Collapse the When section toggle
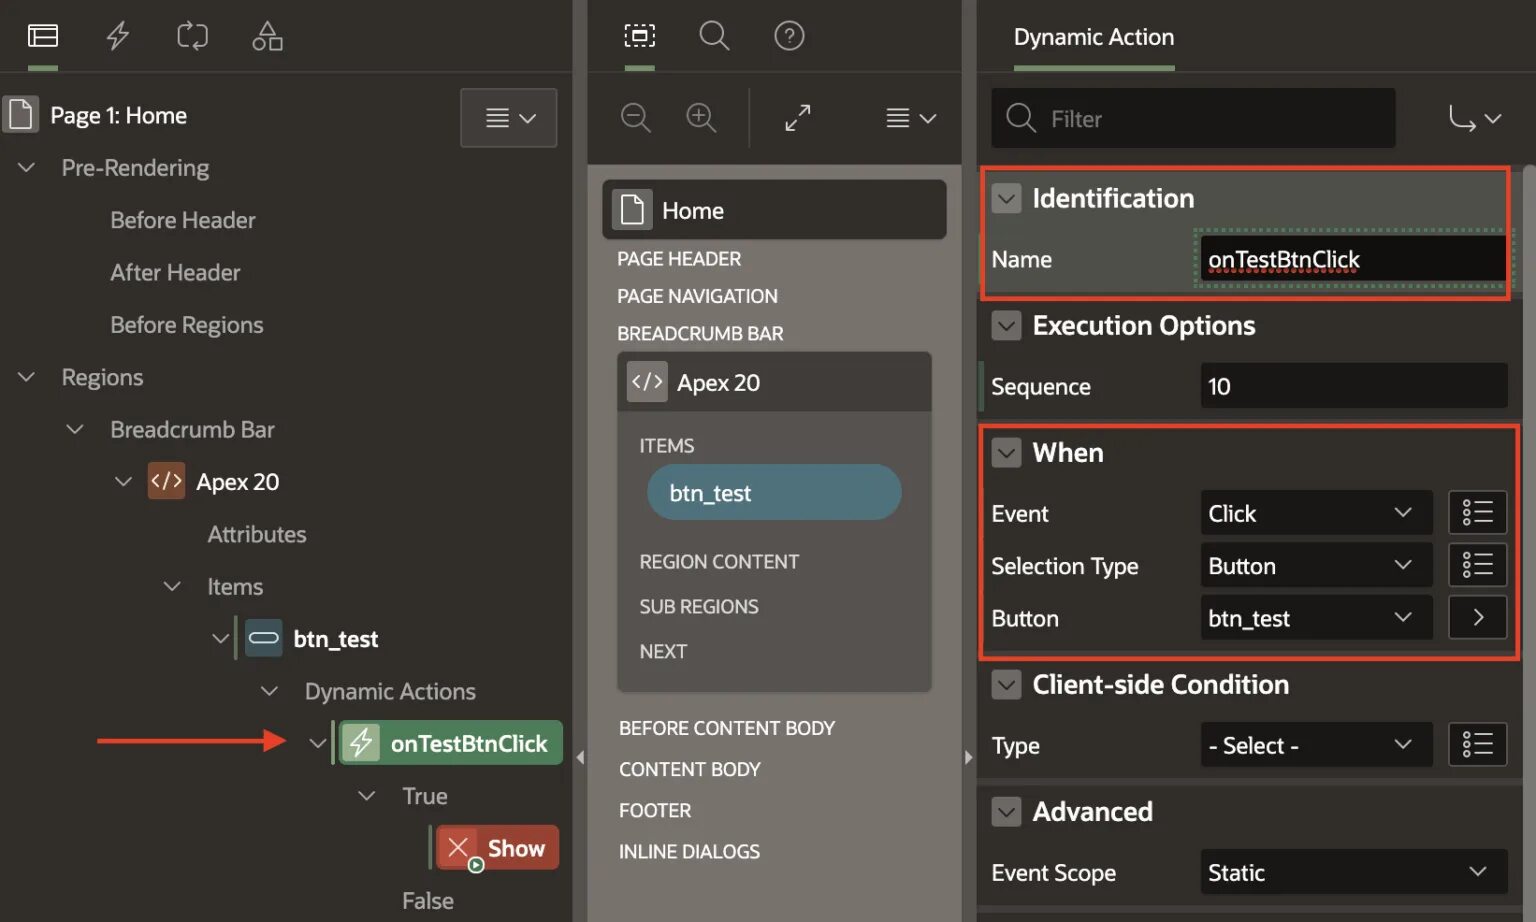The height and width of the screenshot is (922, 1536). point(1006,453)
